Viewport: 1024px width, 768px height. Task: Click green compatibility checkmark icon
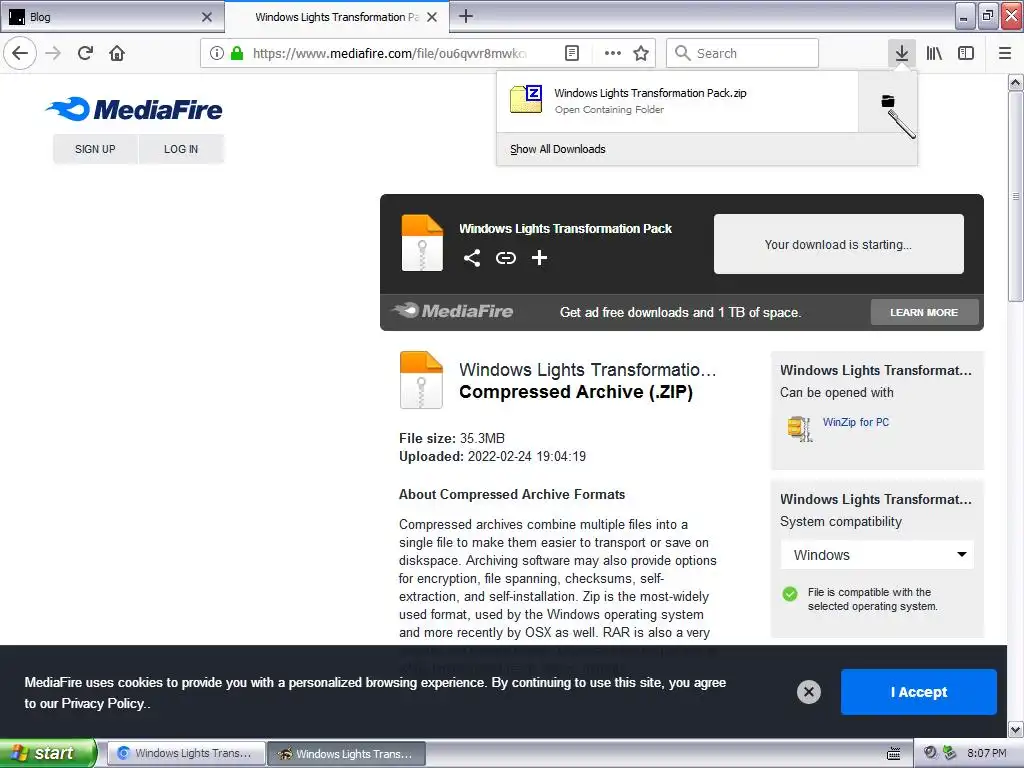(x=790, y=594)
